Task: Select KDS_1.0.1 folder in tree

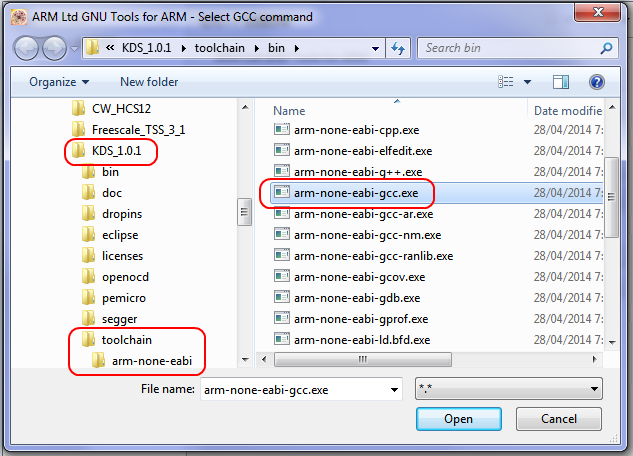Action: point(107,151)
